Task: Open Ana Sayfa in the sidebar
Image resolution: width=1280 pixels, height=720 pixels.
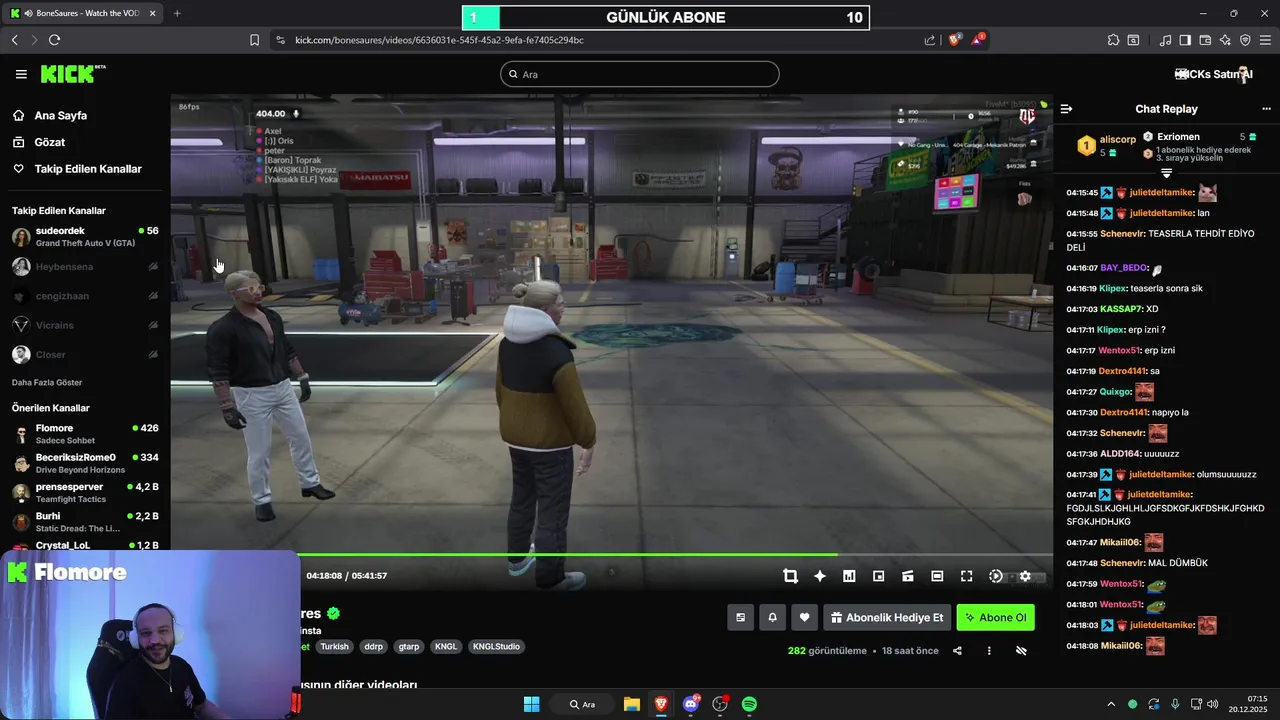Action: [85, 115]
